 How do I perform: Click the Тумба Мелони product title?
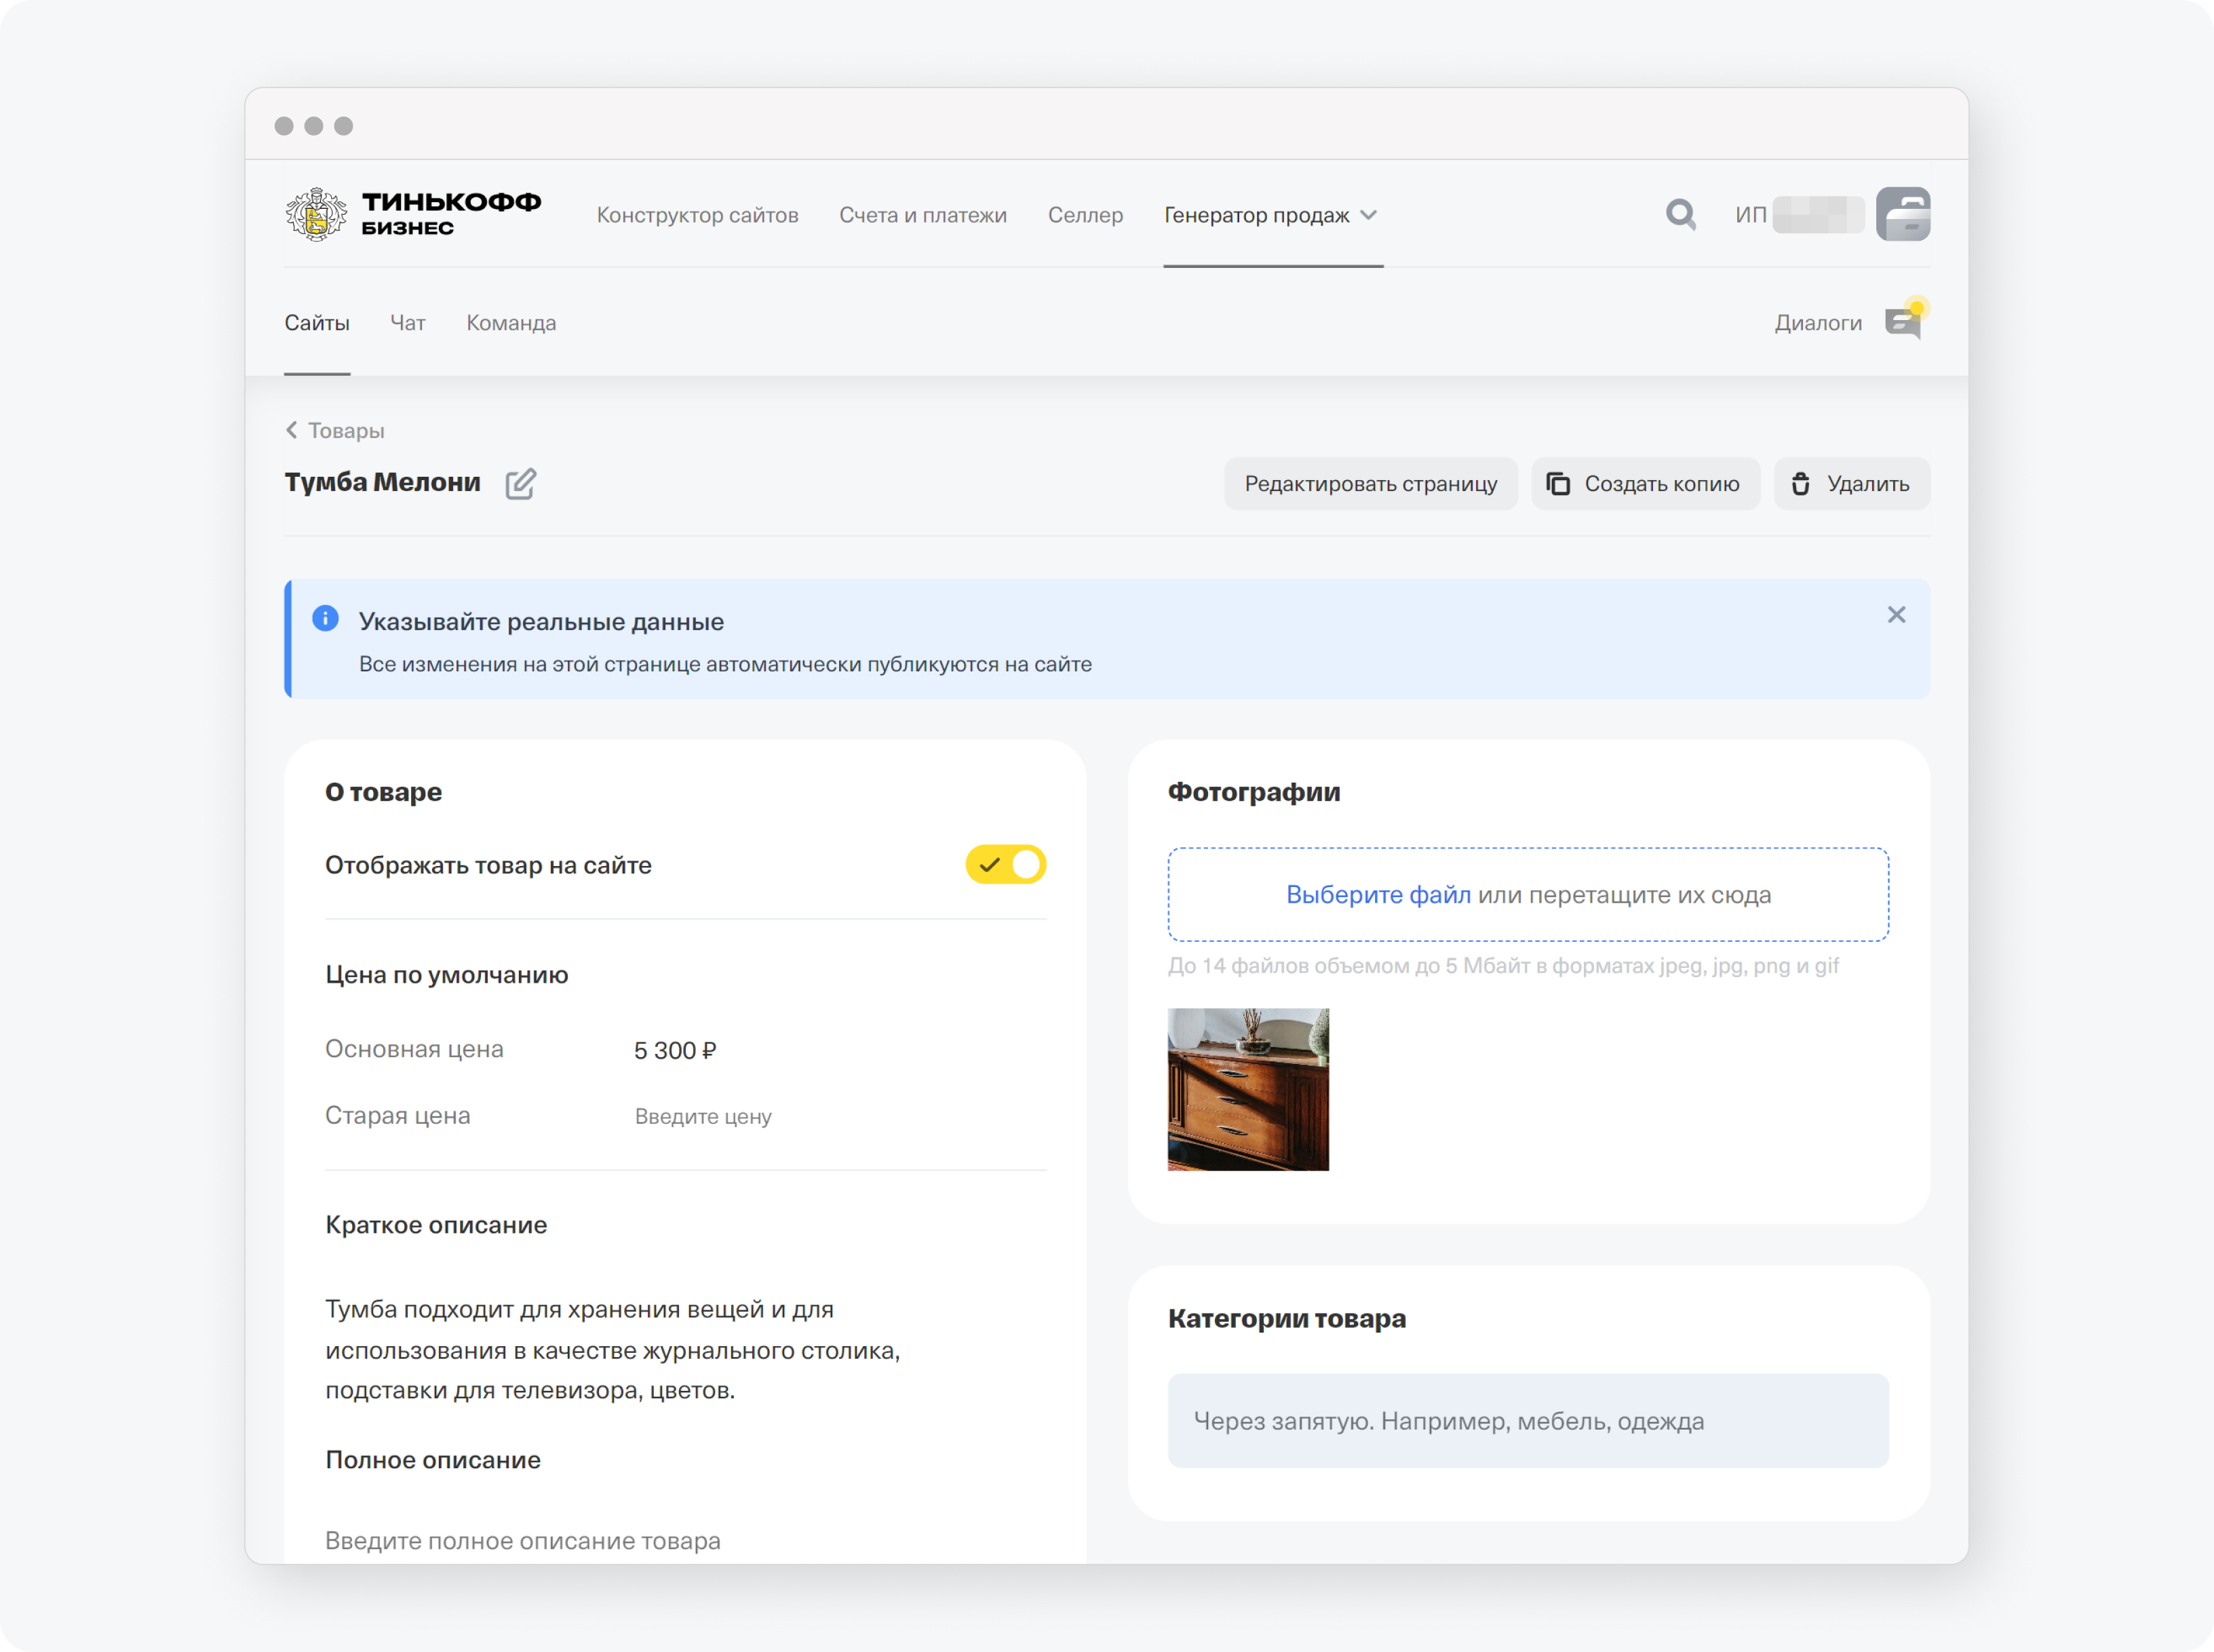pos(382,482)
